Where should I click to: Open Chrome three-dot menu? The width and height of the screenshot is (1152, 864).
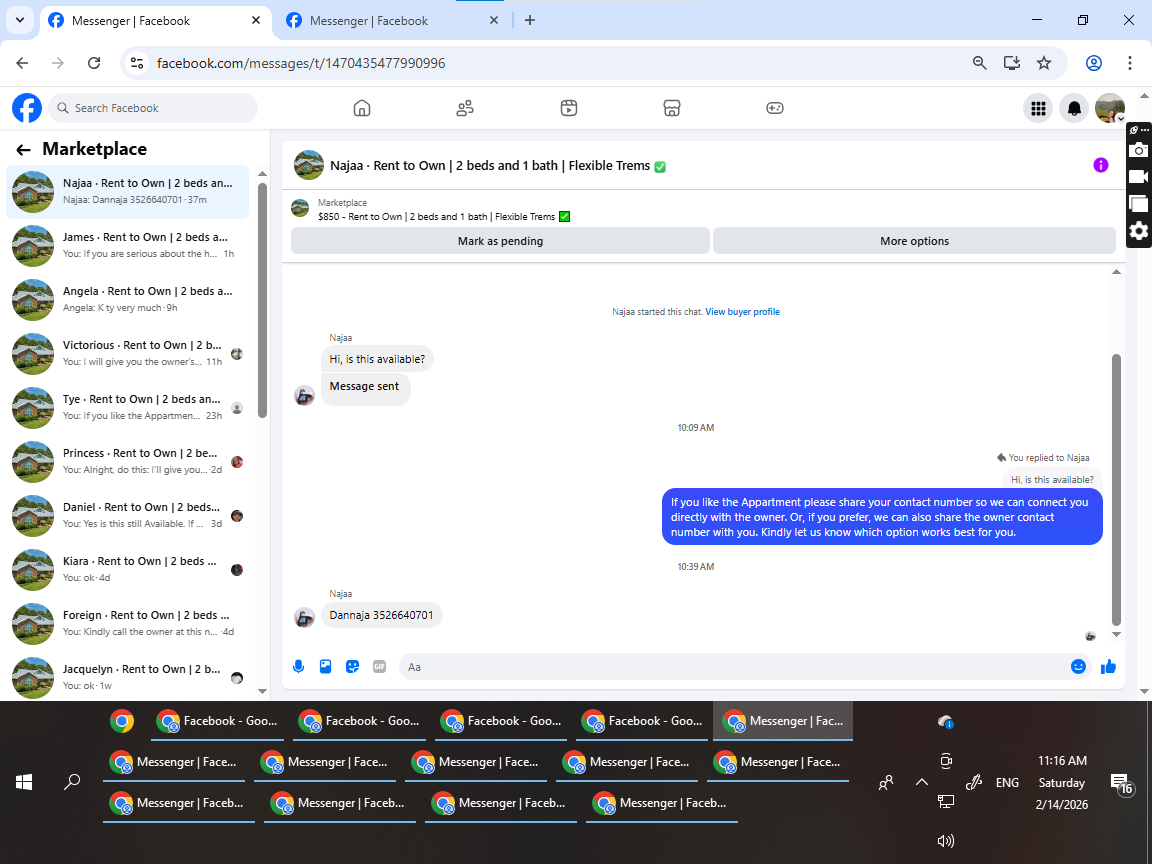pyautogui.click(x=1130, y=63)
